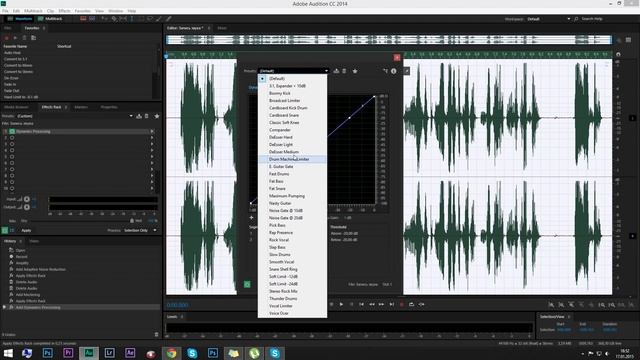The width and height of the screenshot is (640, 360).
Task: Rewind transport button
Action: click(371, 304)
